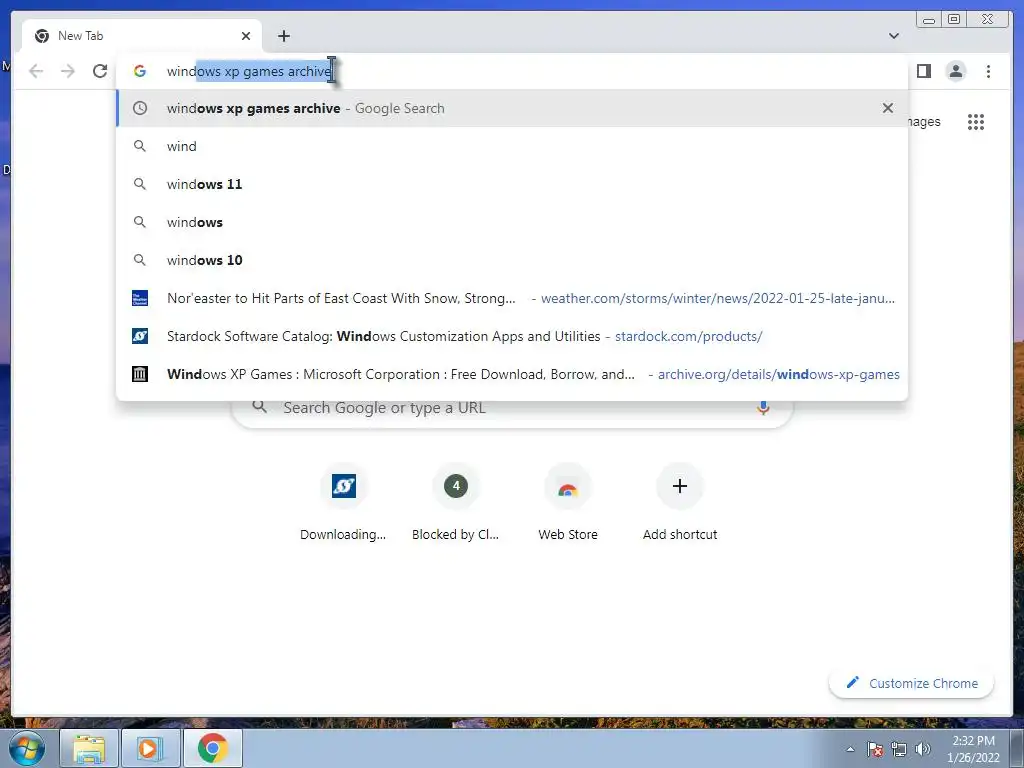Open the Web Store shortcut
Image resolution: width=1024 pixels, height=768 pixels.
pos(568,503)
